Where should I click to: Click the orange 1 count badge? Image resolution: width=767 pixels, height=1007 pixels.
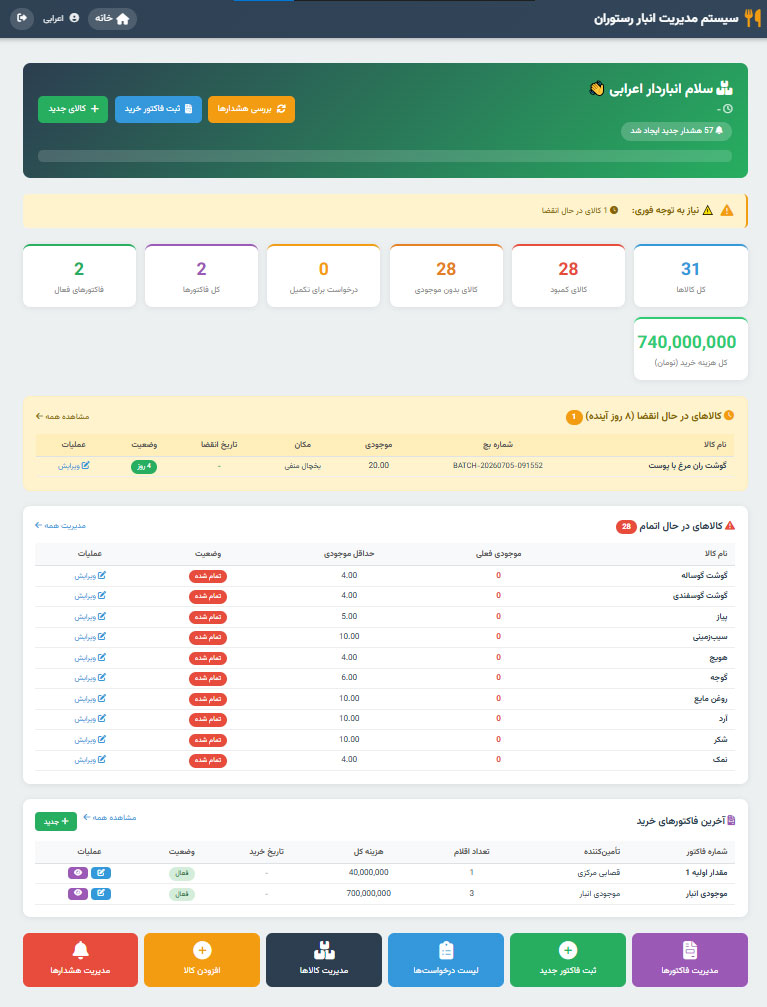point(574,417)
